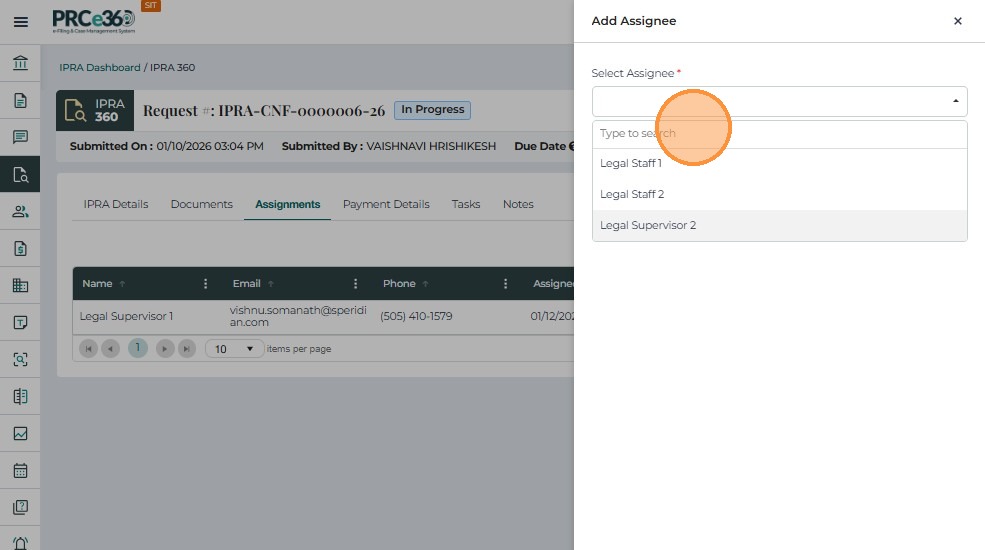Screen dimensions: 985x550
Task: Click the PRCe360 logo
Action: tap(94, 21)
